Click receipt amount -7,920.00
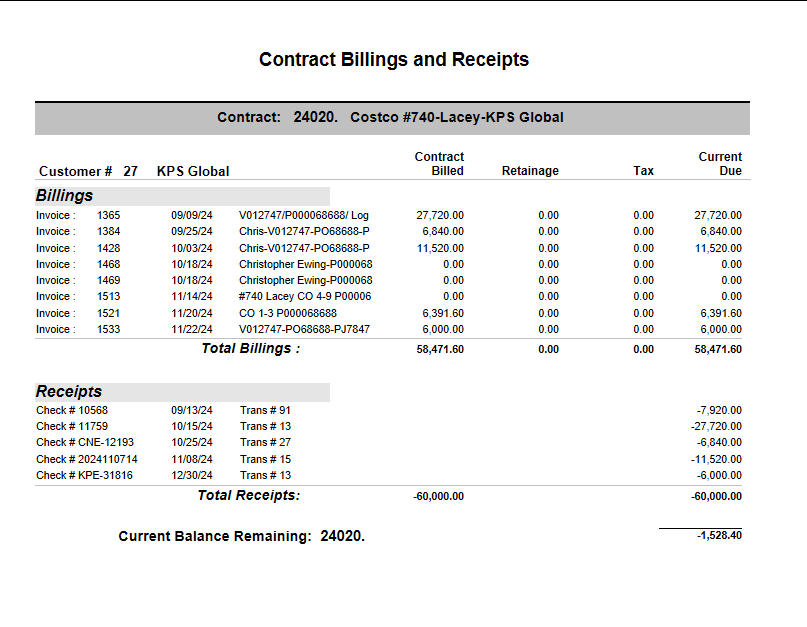The height and width of the screenshot is (627, 807). tap(720, 410)
